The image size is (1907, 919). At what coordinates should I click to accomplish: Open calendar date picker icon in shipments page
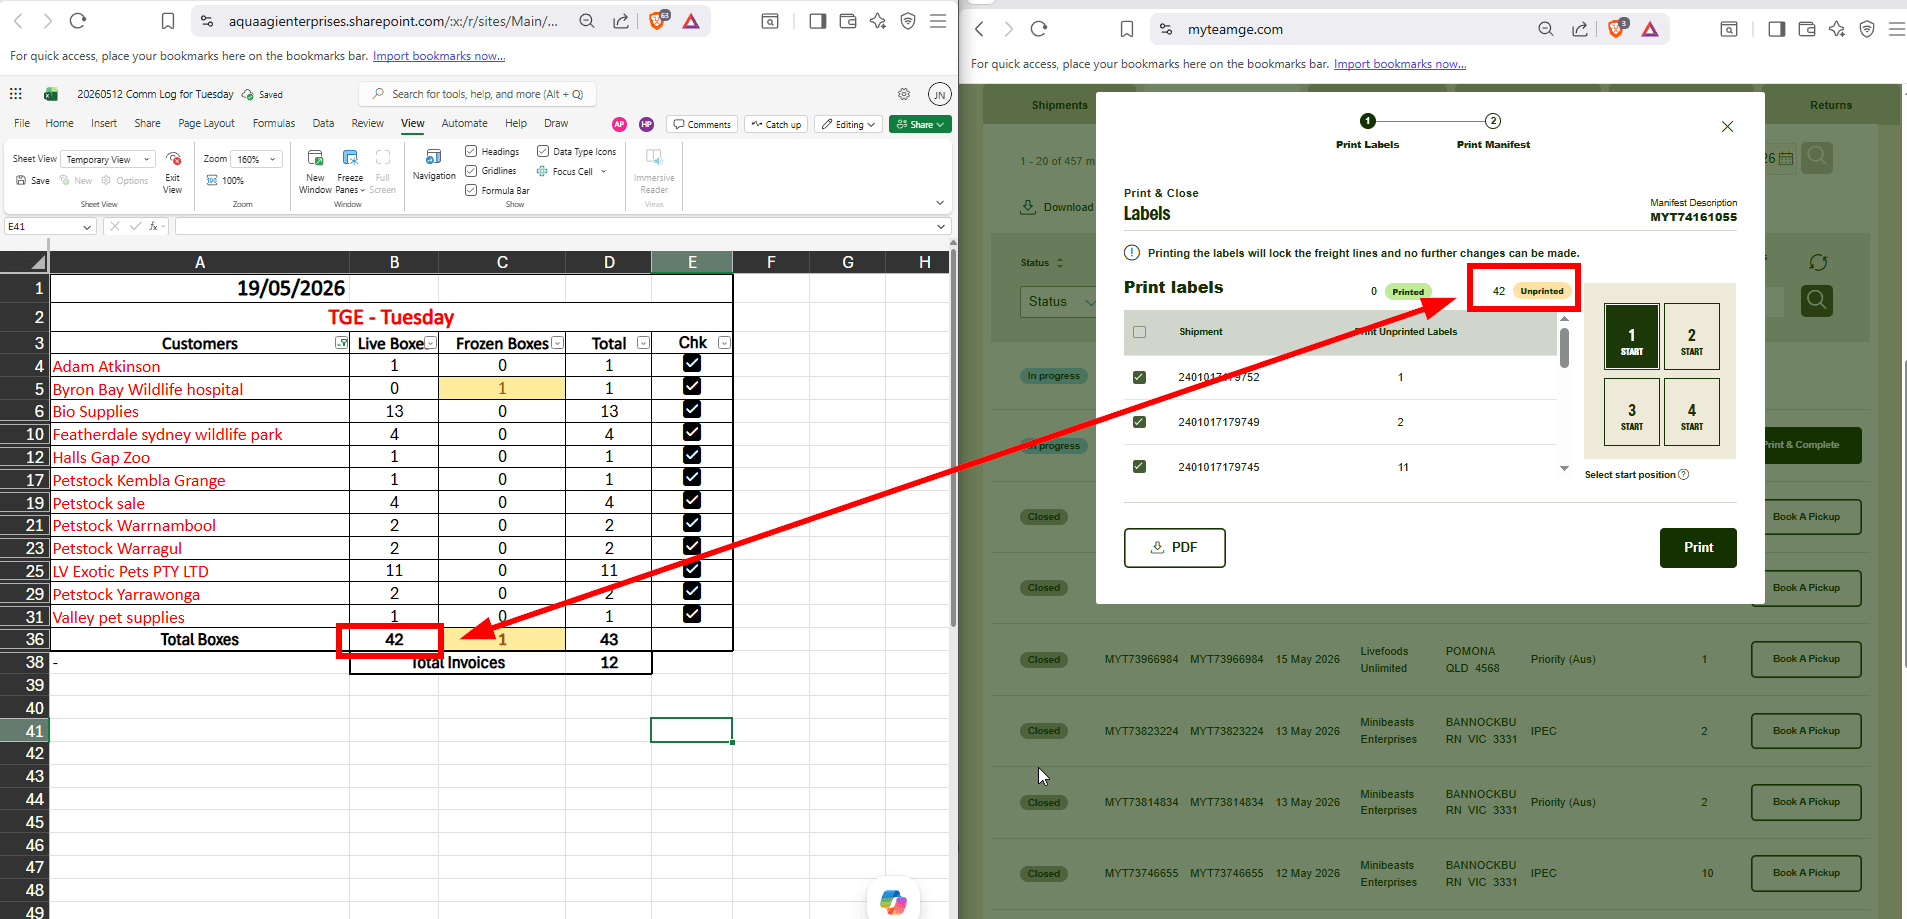[x=1786, y=158]
